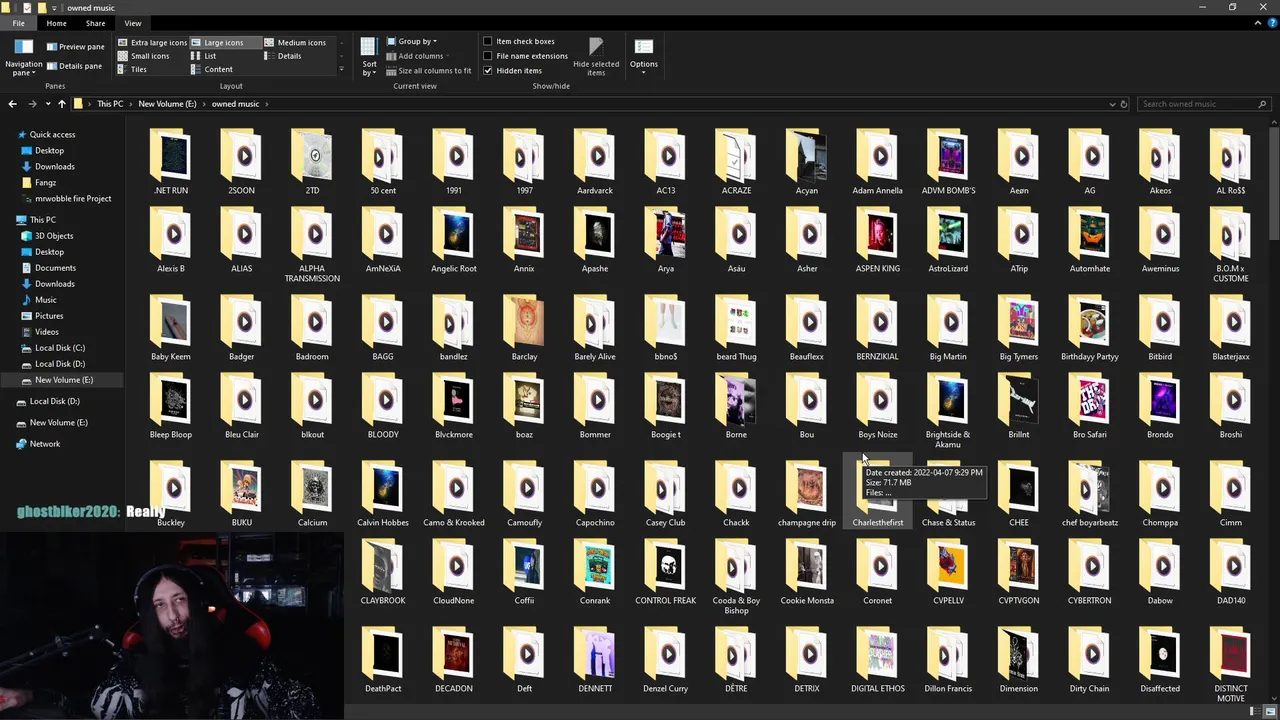This screenshot has height=720, width=1280.
Task: Select the CONTROL FREAK folder
Action: tap(666, 573)
